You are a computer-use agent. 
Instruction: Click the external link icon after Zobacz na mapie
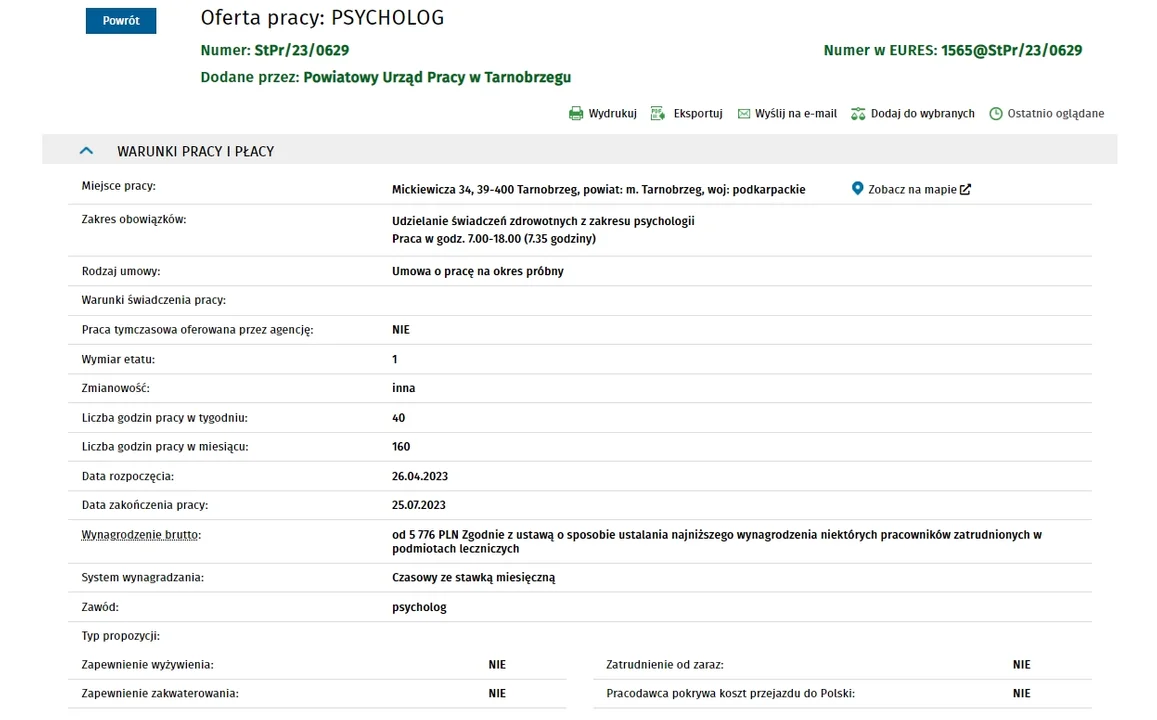pyautogui.click(x=965, y=190)
